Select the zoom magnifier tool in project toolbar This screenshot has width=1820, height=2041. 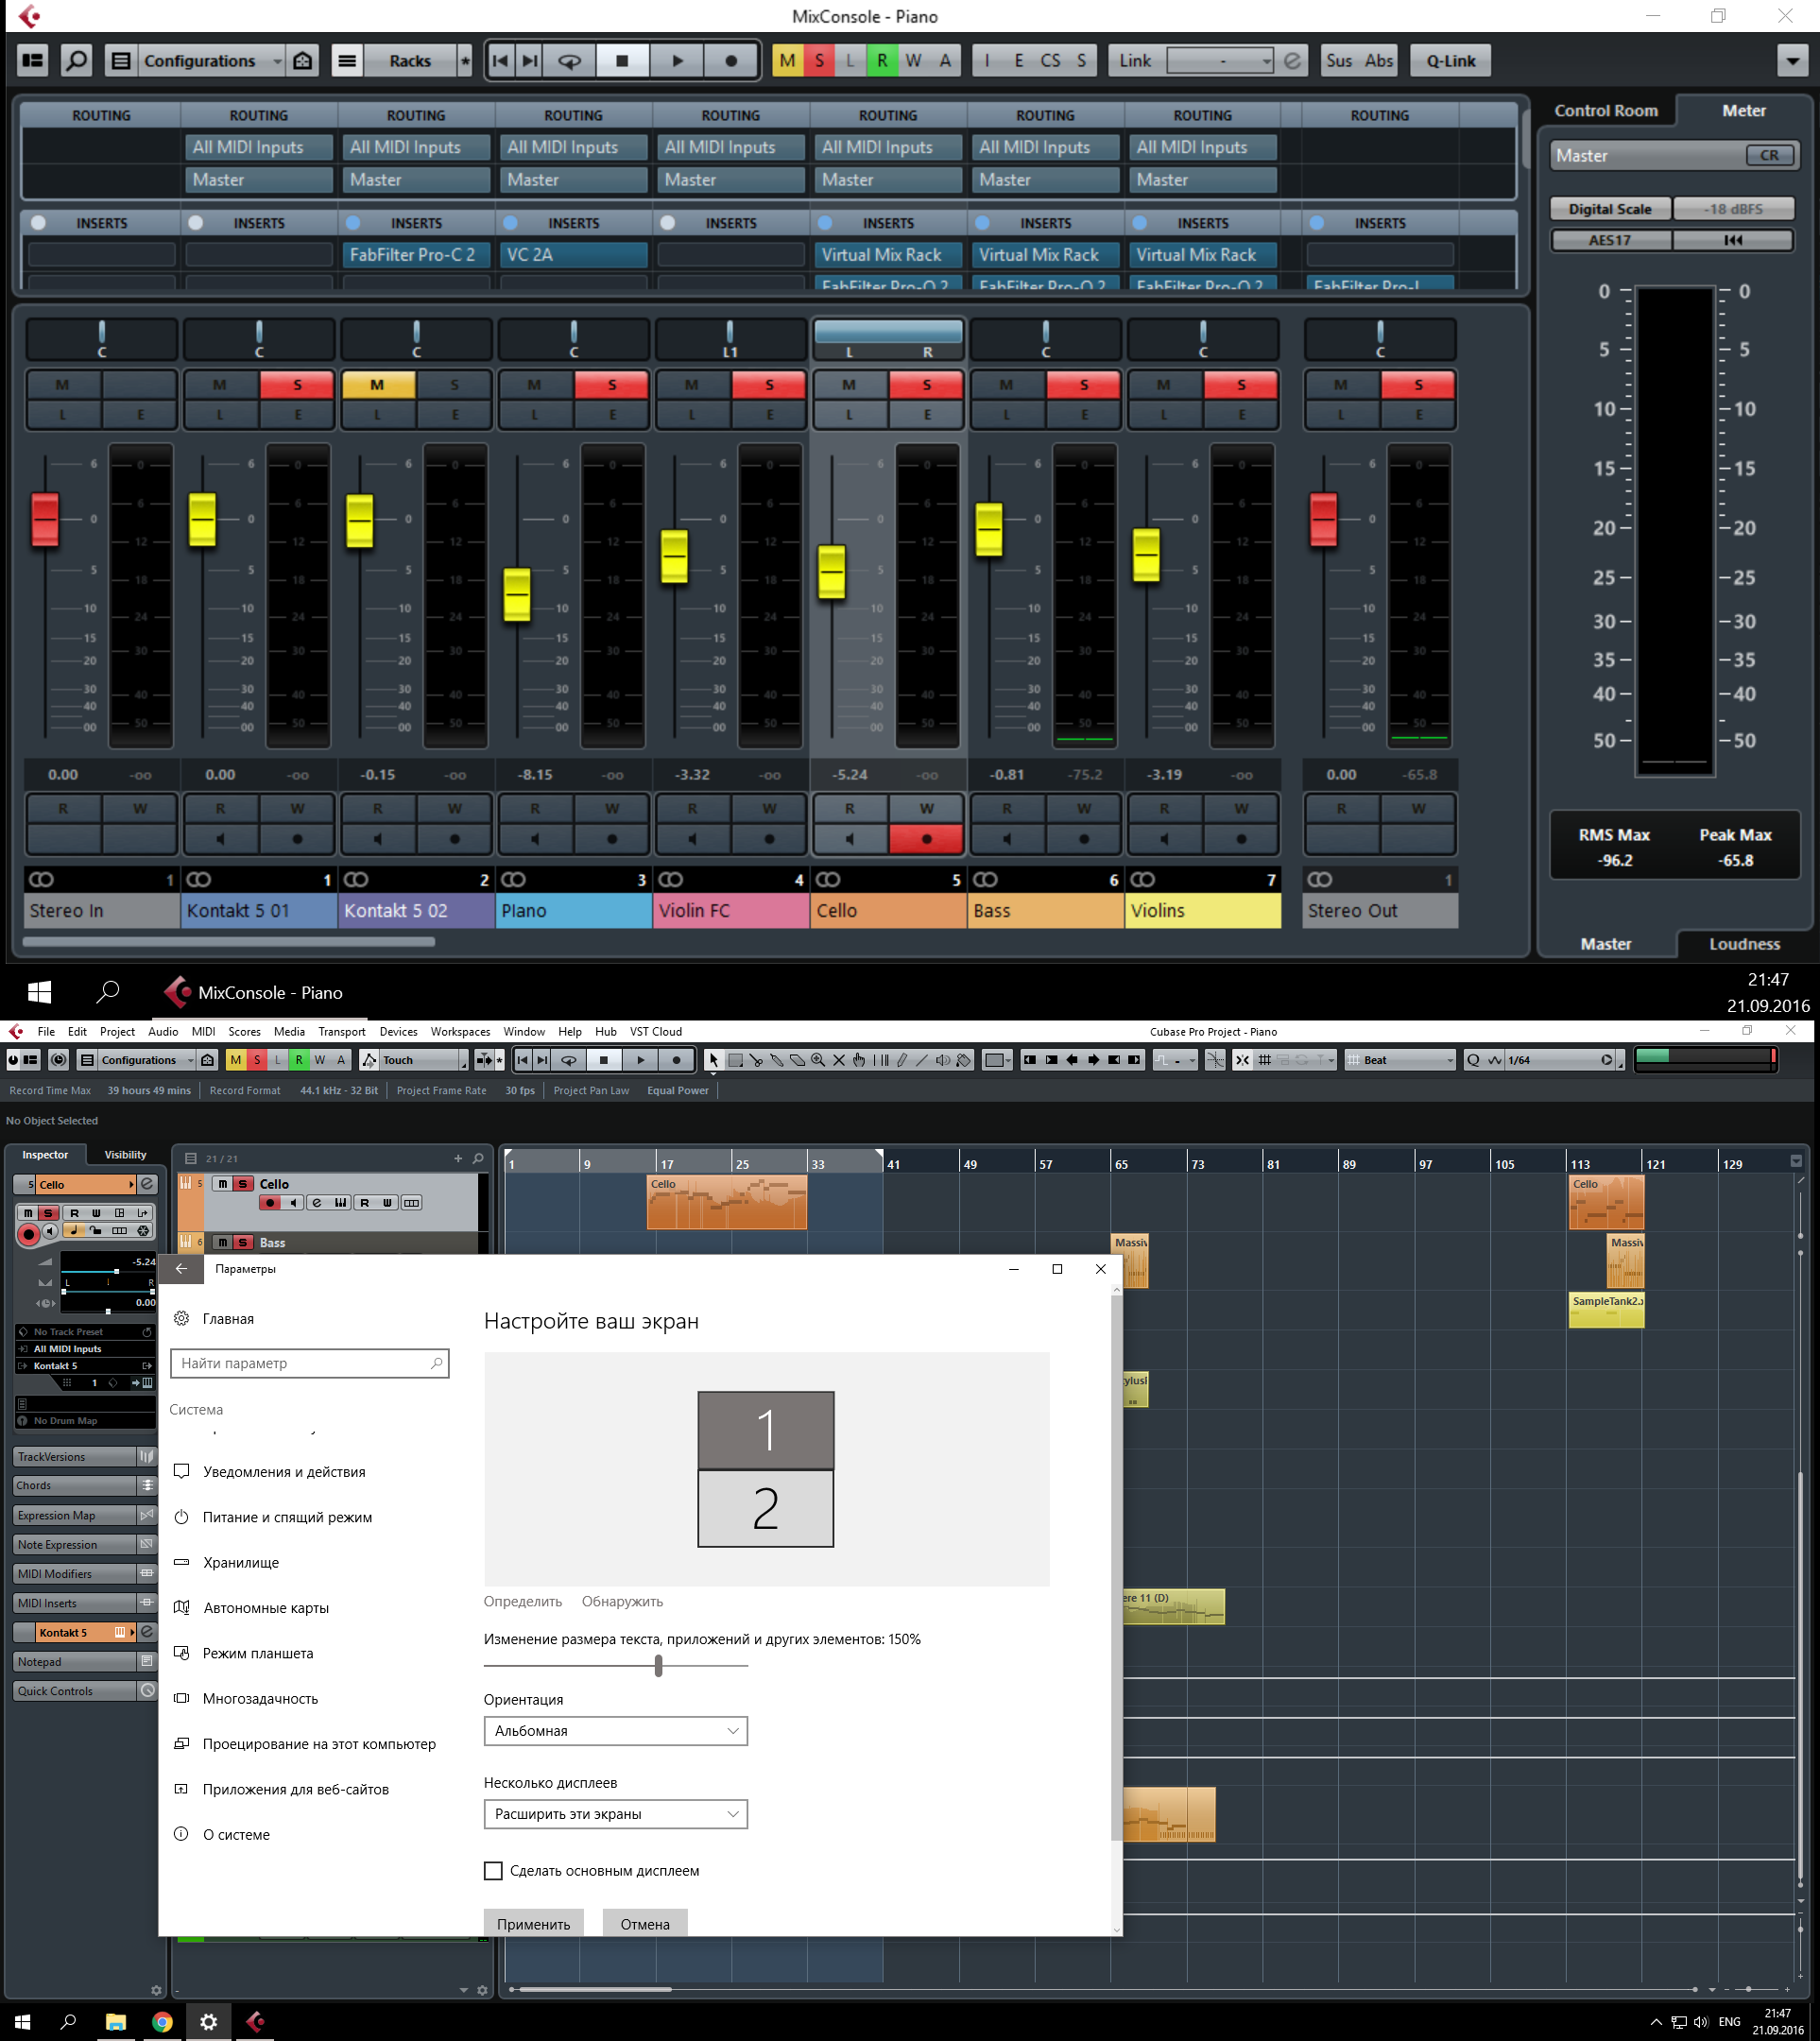818,1060
